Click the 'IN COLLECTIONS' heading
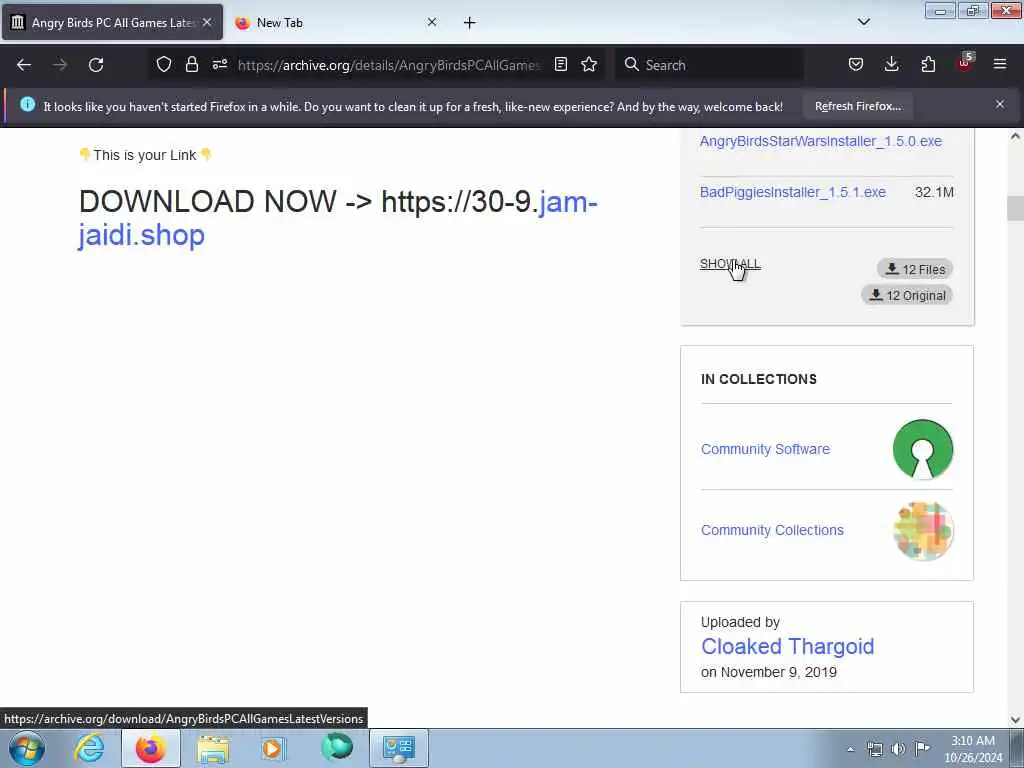Image resolution: width=1024 pixels, height=768 pixels. coord(759,379)
